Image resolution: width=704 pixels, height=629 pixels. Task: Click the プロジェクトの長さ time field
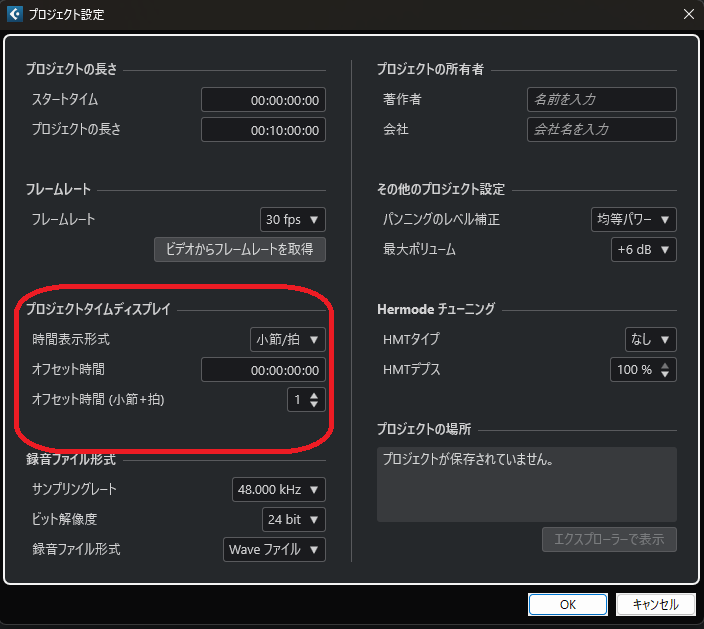click(x=263, y=130)
